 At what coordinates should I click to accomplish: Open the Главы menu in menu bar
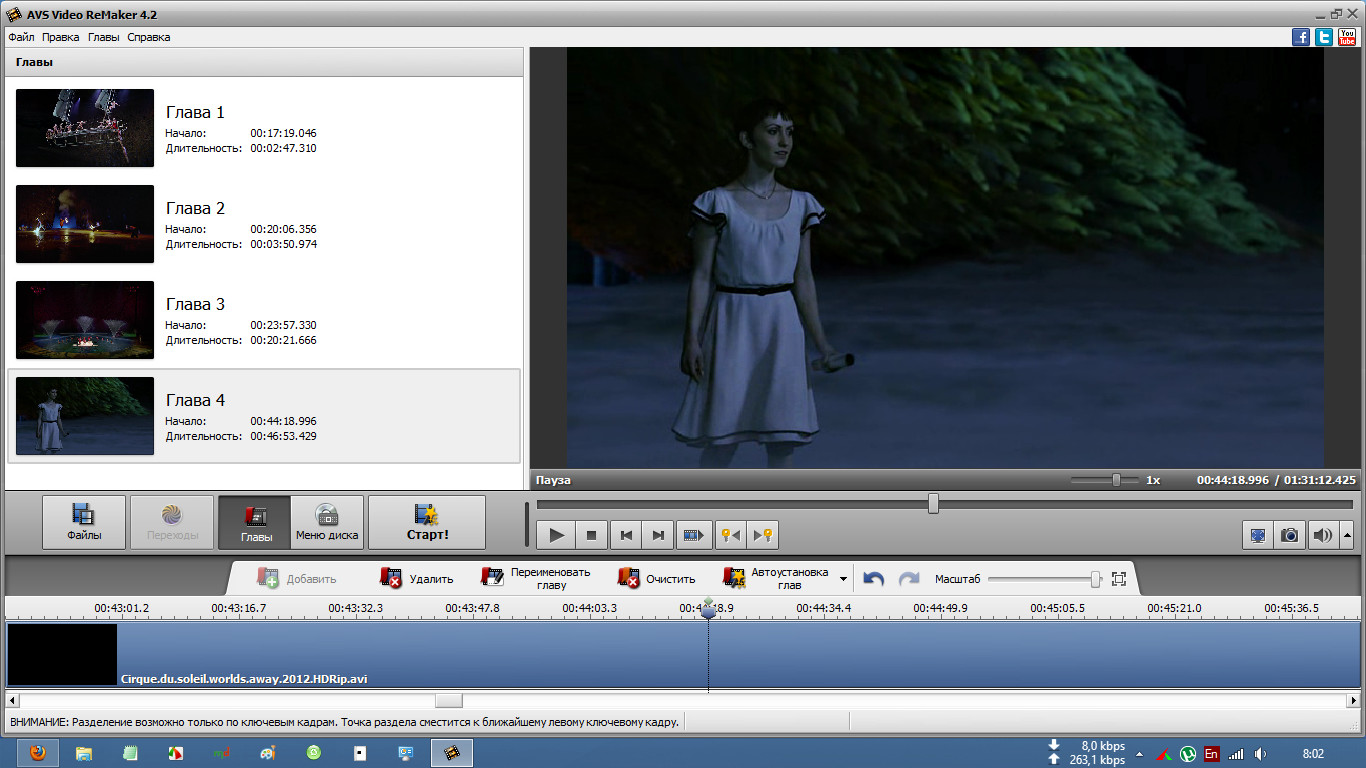103,37
